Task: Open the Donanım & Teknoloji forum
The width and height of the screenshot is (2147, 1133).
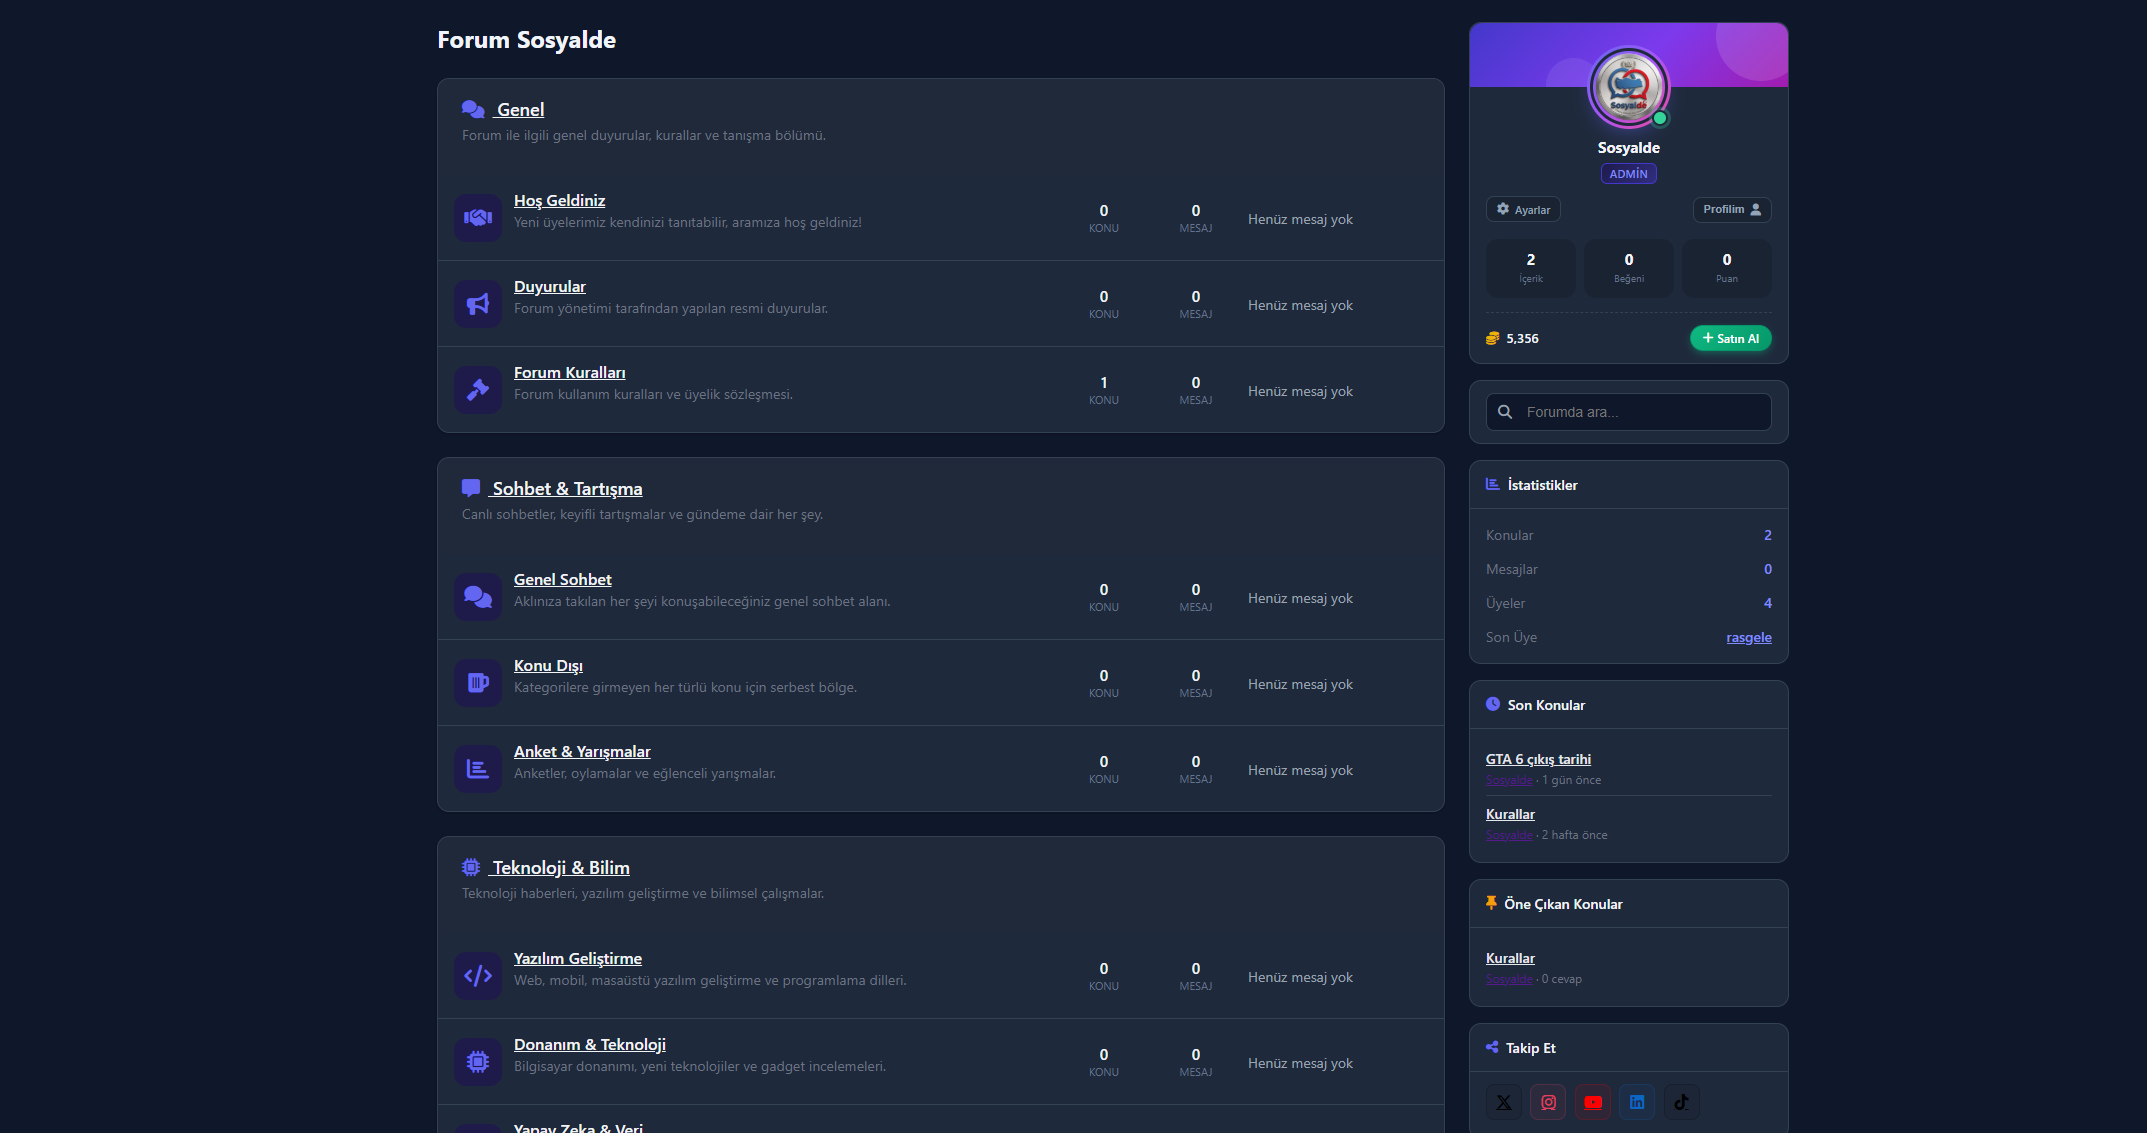Action: coord(590,1044)
